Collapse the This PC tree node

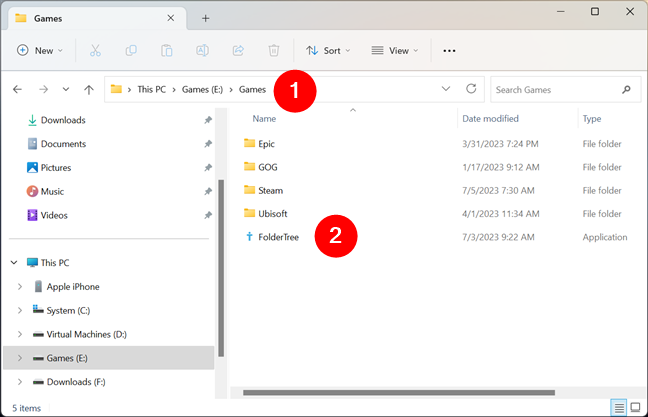click(13, 263)
